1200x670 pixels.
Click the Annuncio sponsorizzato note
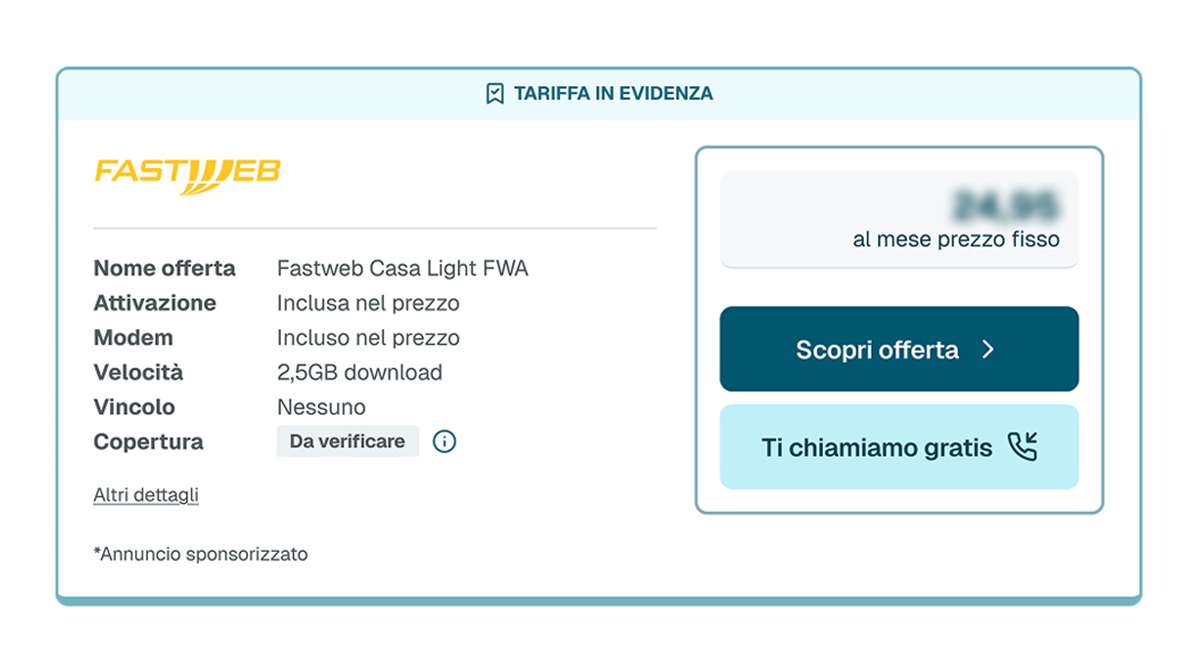click(x=201, y=553)
